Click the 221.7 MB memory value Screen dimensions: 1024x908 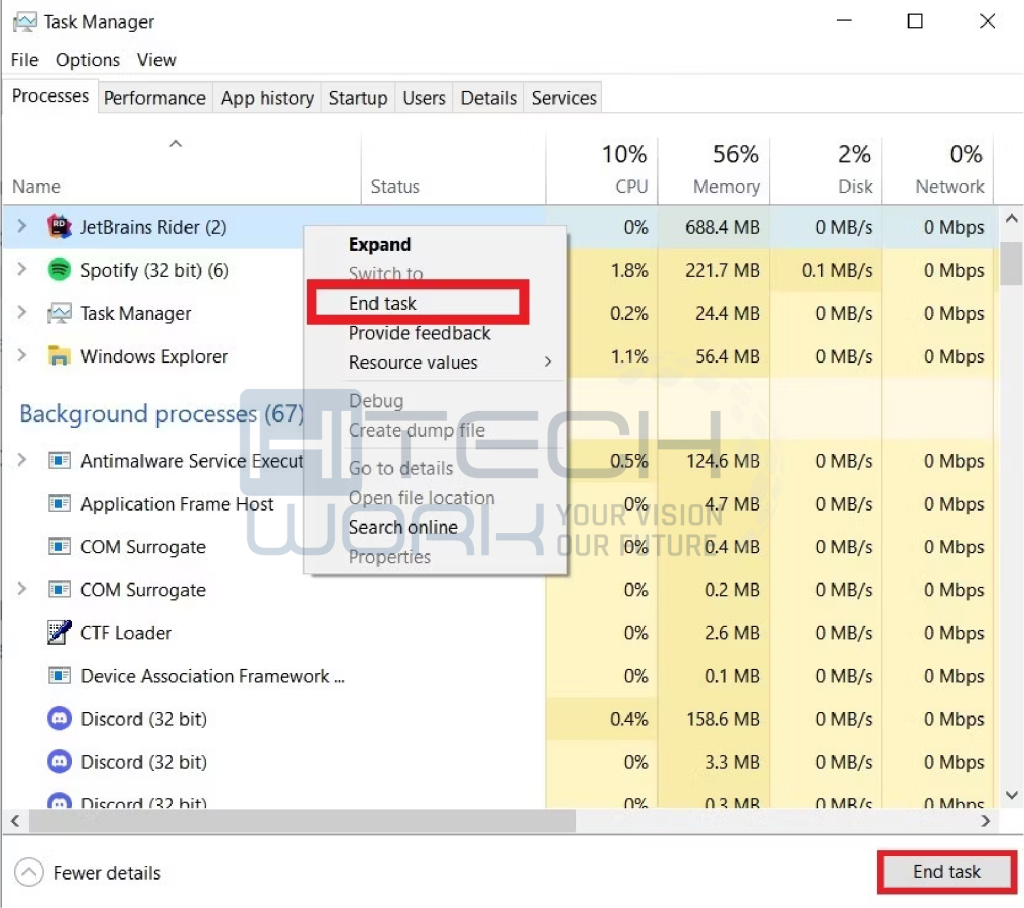722,270
